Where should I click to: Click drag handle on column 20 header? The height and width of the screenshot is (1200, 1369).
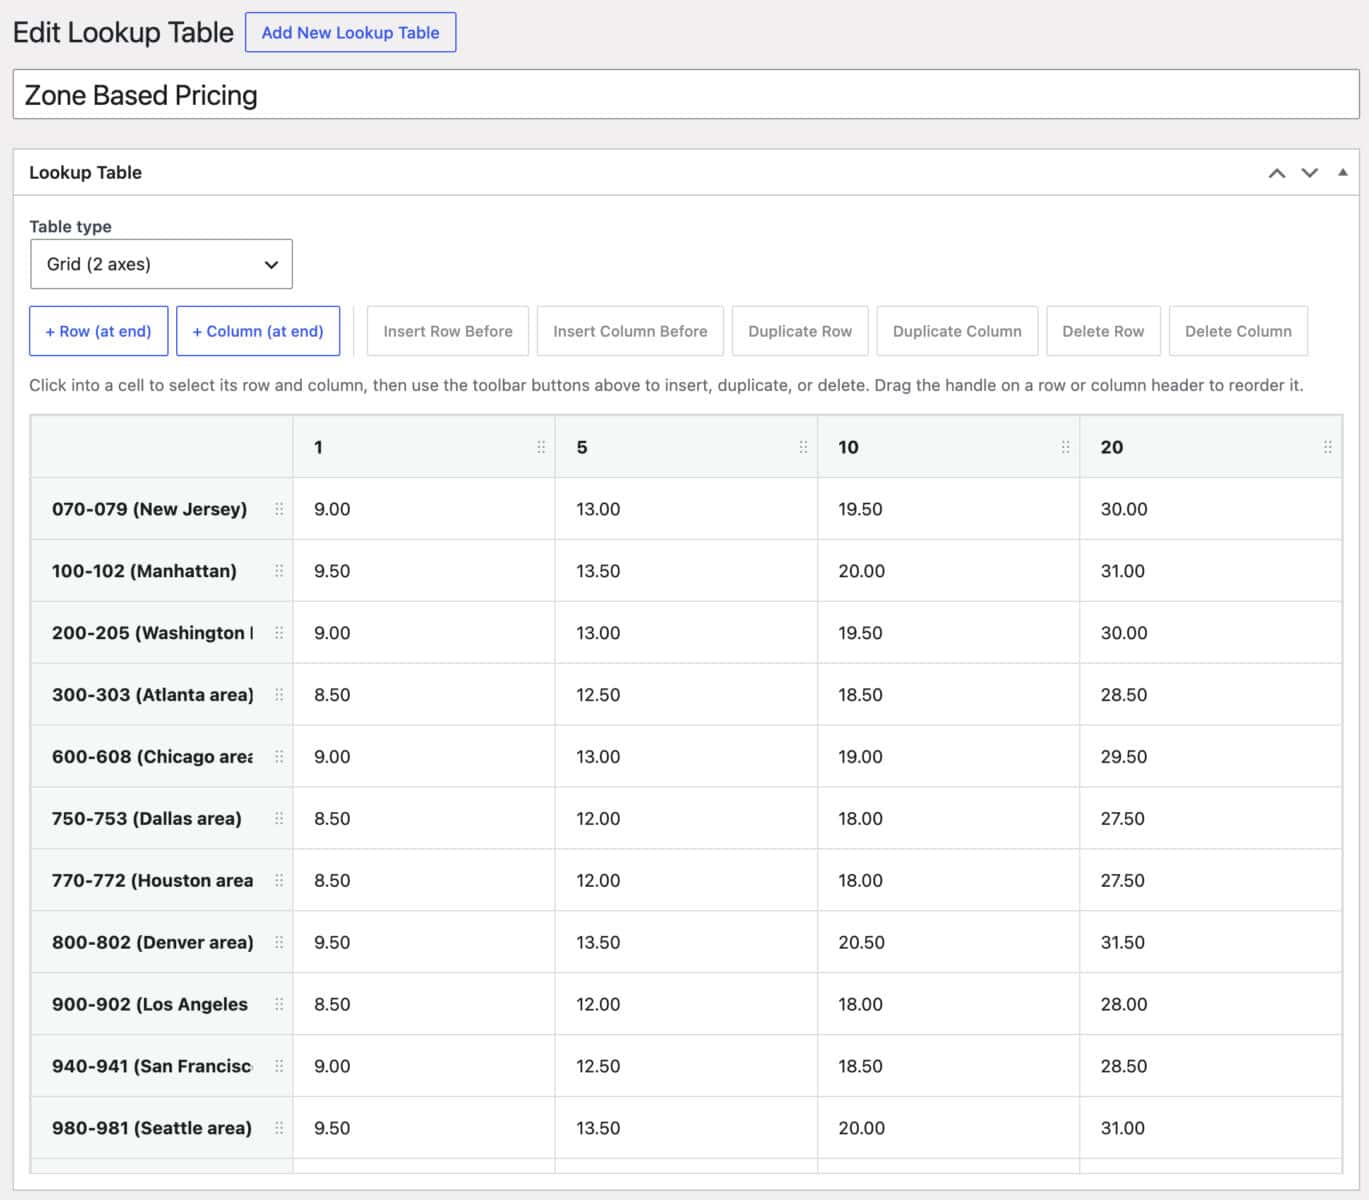pyautogui.click(x=1327, y=447)
